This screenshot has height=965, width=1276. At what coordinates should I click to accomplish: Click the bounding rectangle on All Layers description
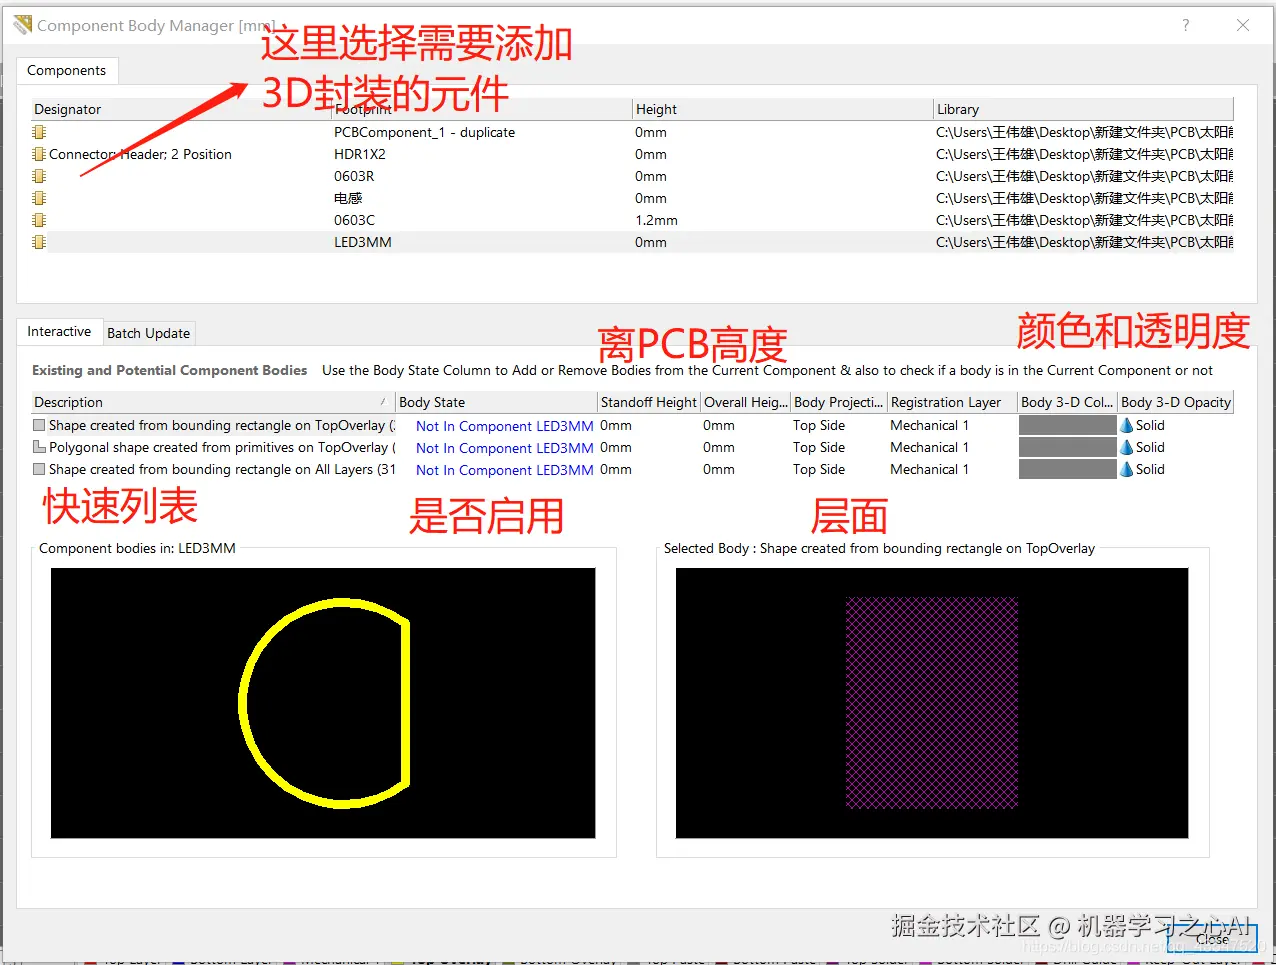tap(222, 469)
